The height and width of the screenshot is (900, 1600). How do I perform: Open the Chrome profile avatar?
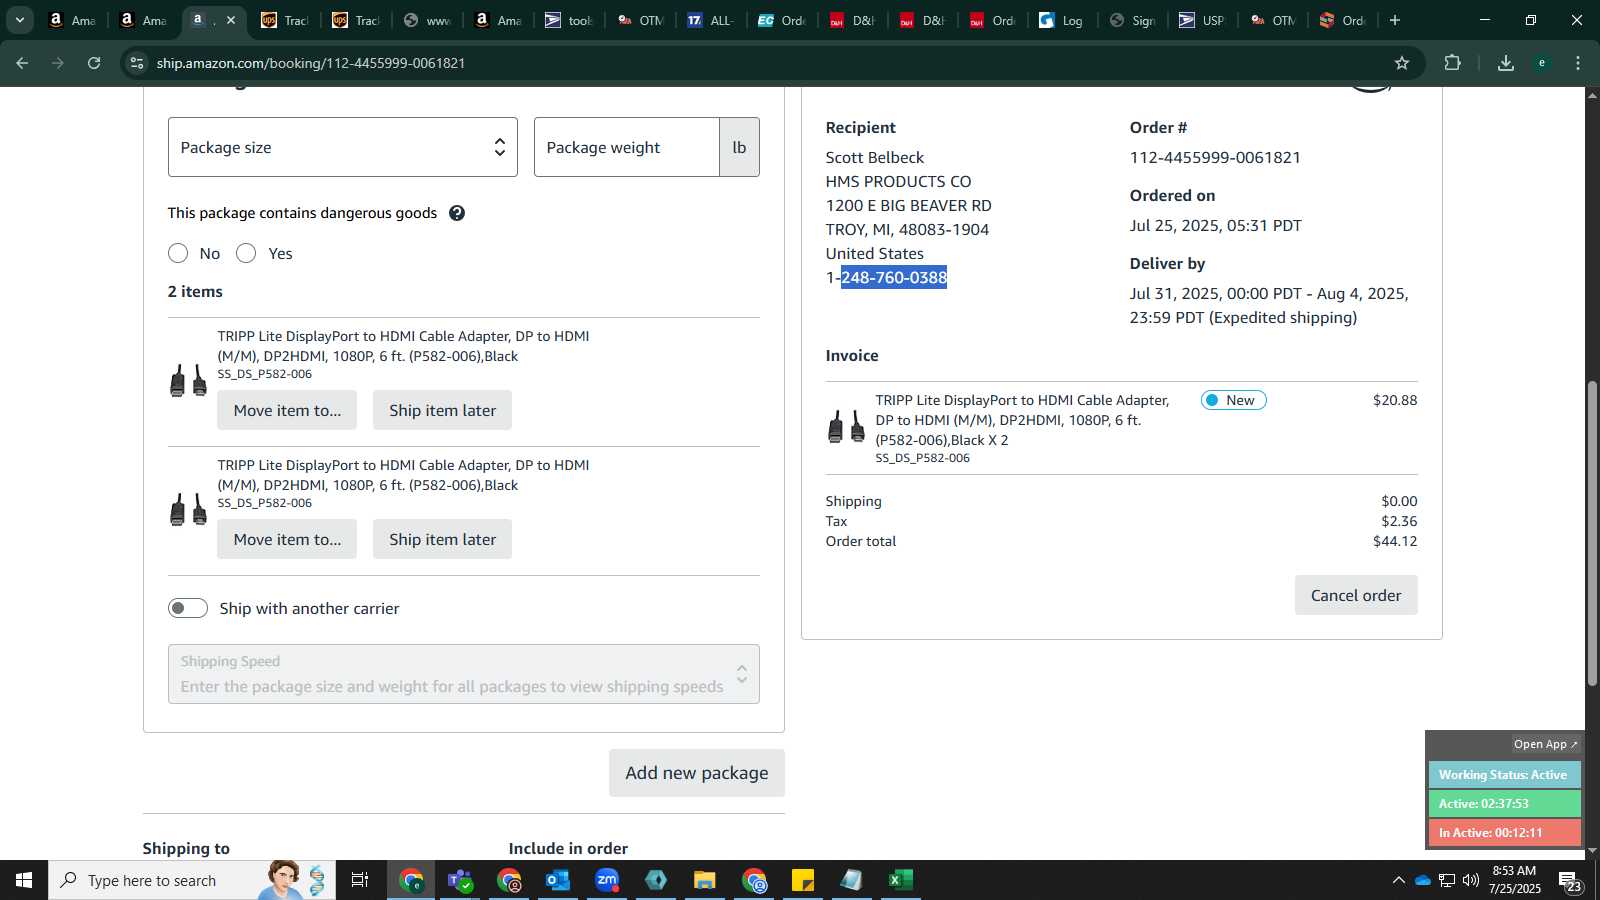tap(1542, 63)
